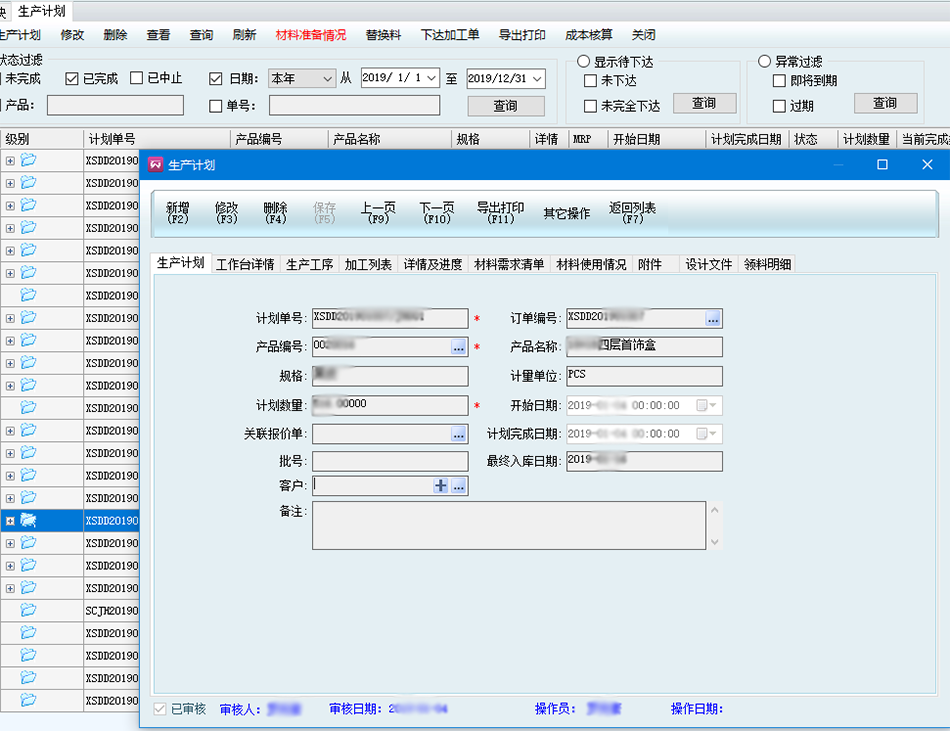Open the start date 2019/1/1 picker
The height and width of the screenshot is (731, 950).
431,78
